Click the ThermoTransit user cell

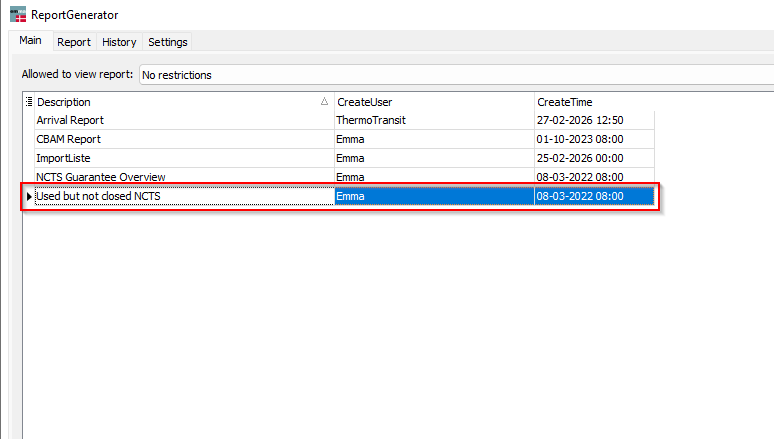click(371, 120)
